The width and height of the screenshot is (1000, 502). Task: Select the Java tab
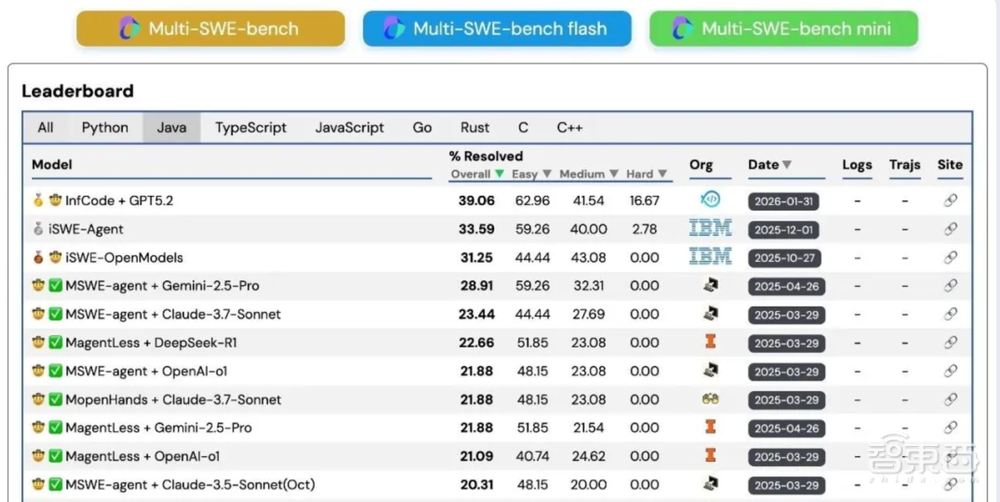pos(172,128)
